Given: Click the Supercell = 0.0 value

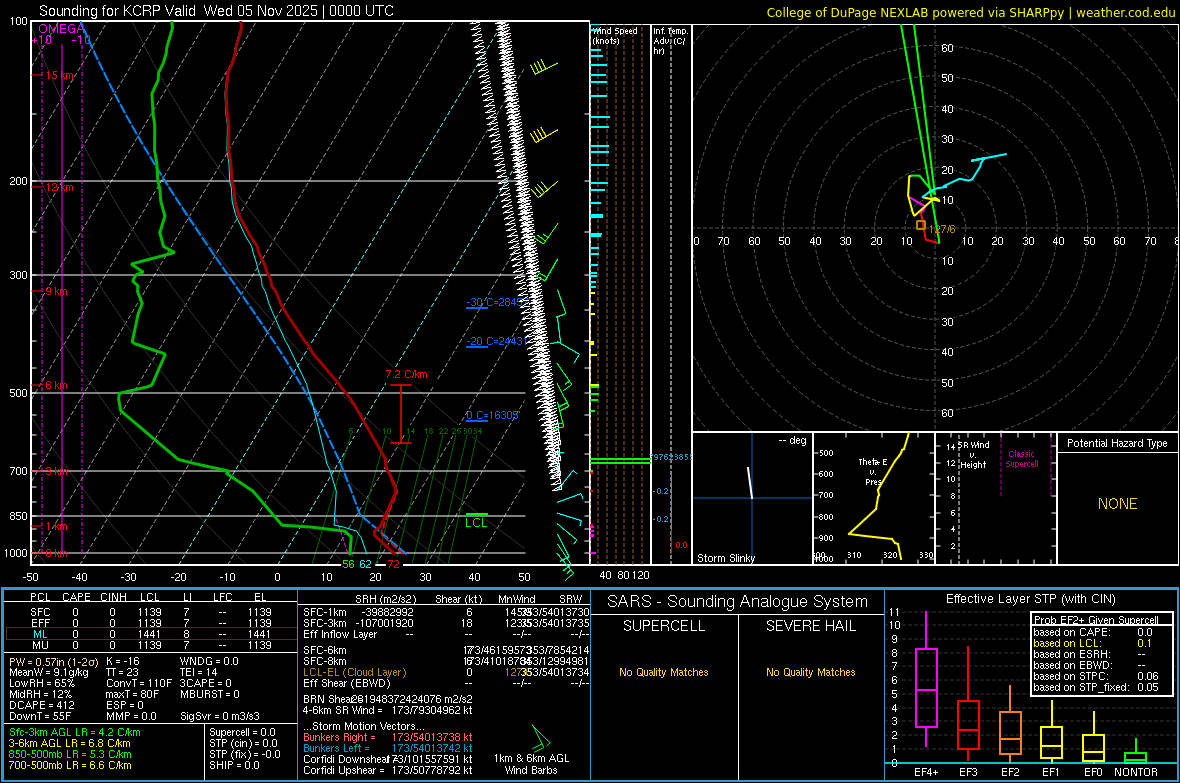Looking at the screenshot, I should click(242, 732).
